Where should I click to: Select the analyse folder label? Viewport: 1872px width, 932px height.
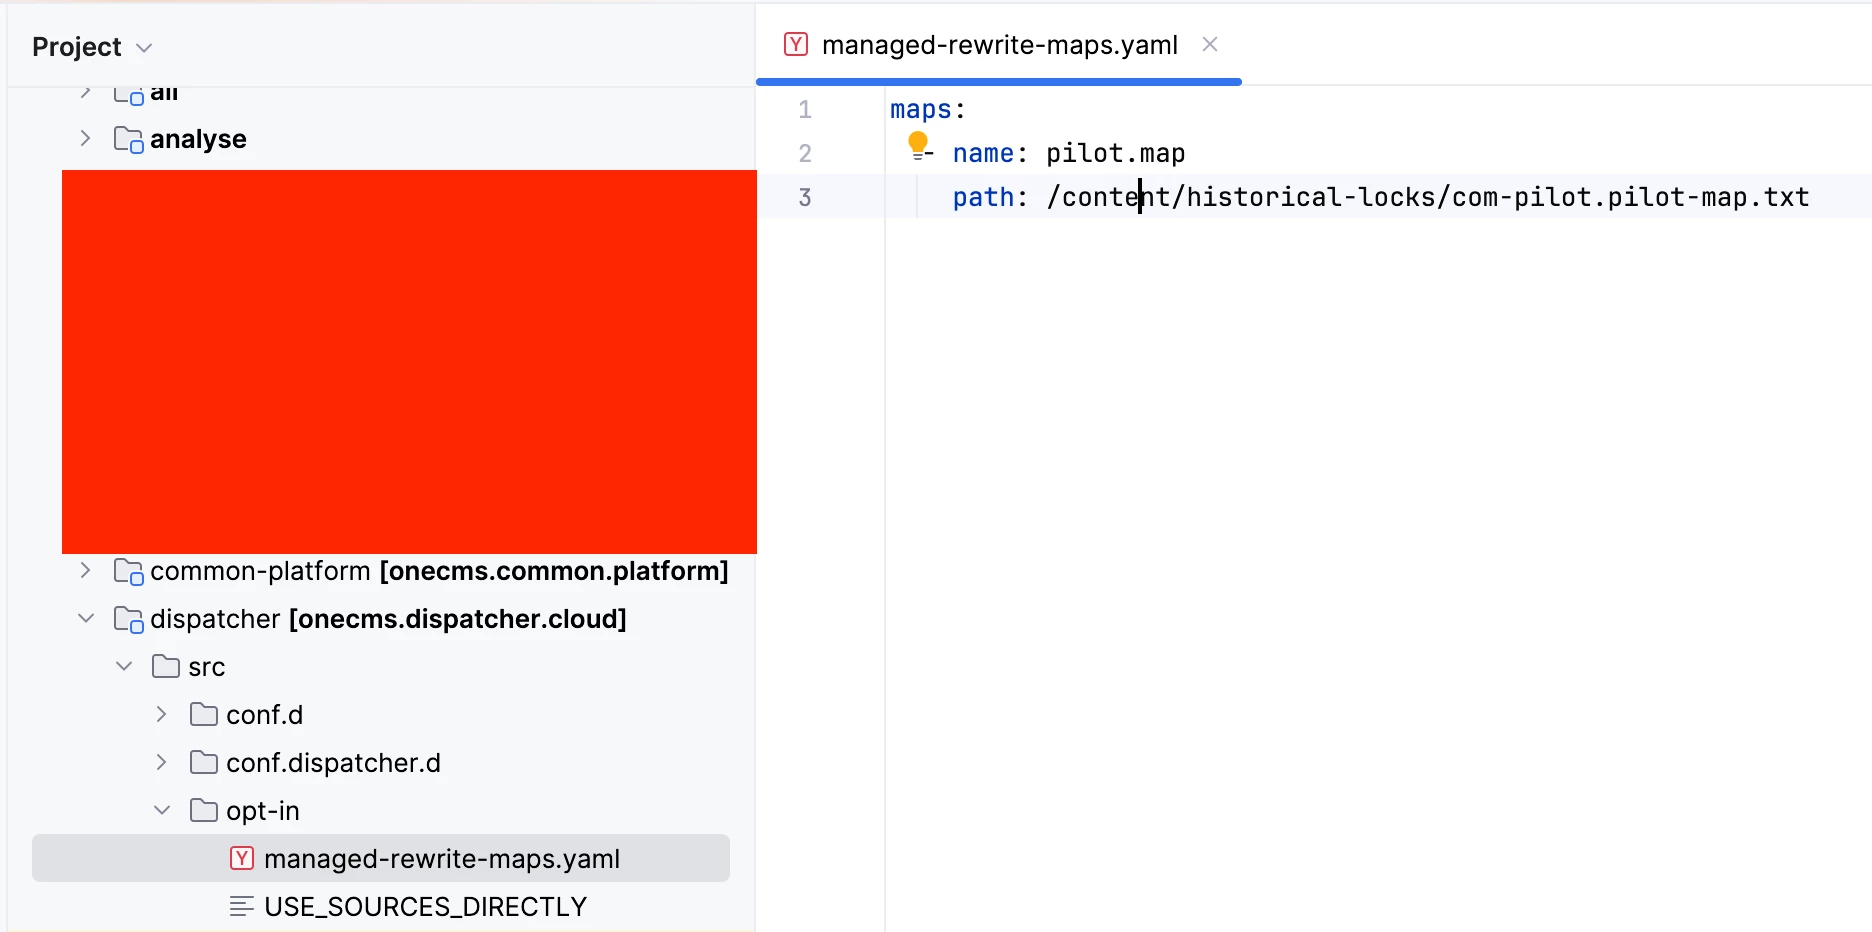[198, 139]
